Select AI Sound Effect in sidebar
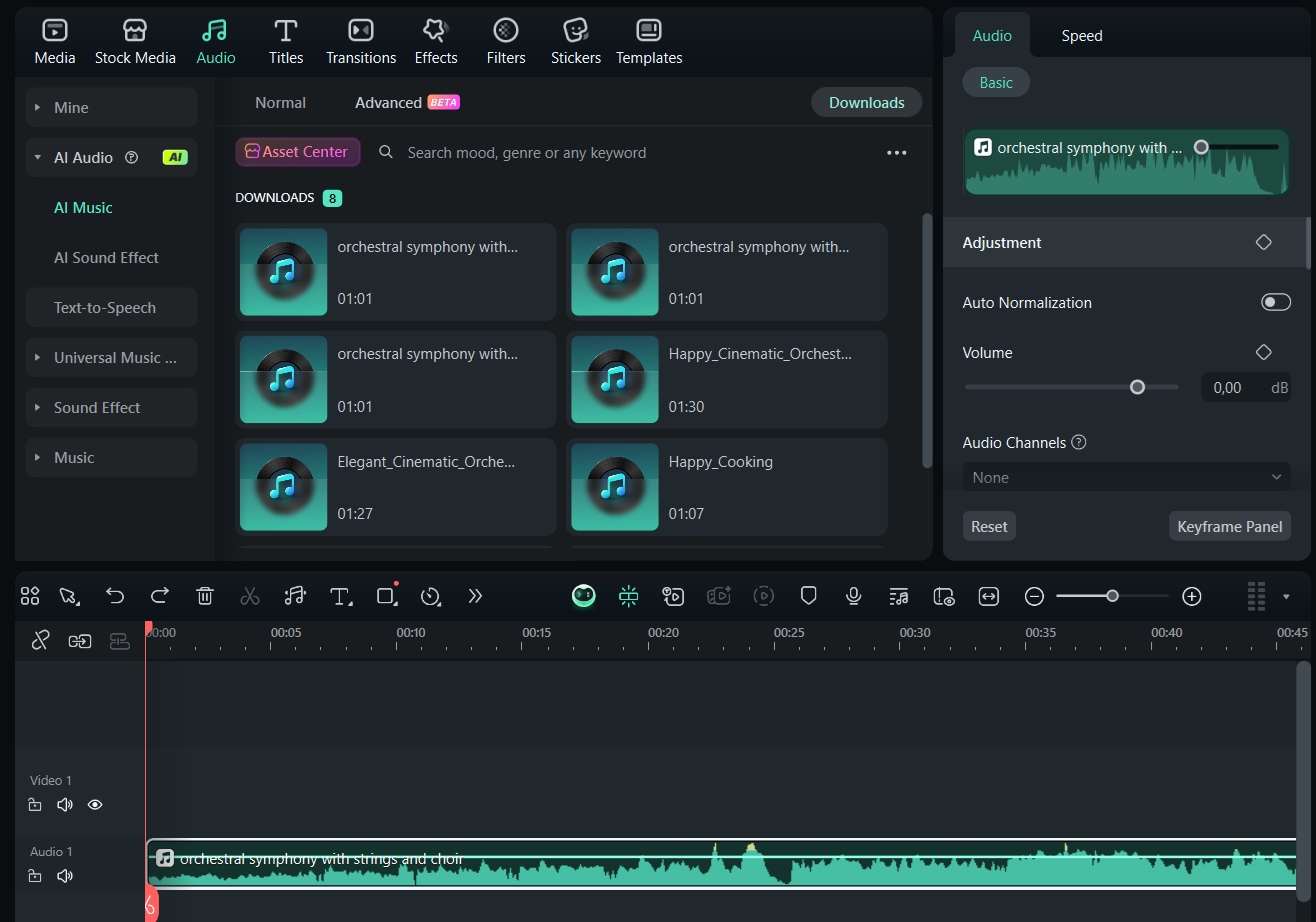Viewport: 1316px width, 922px height. (x=106, y=257)
